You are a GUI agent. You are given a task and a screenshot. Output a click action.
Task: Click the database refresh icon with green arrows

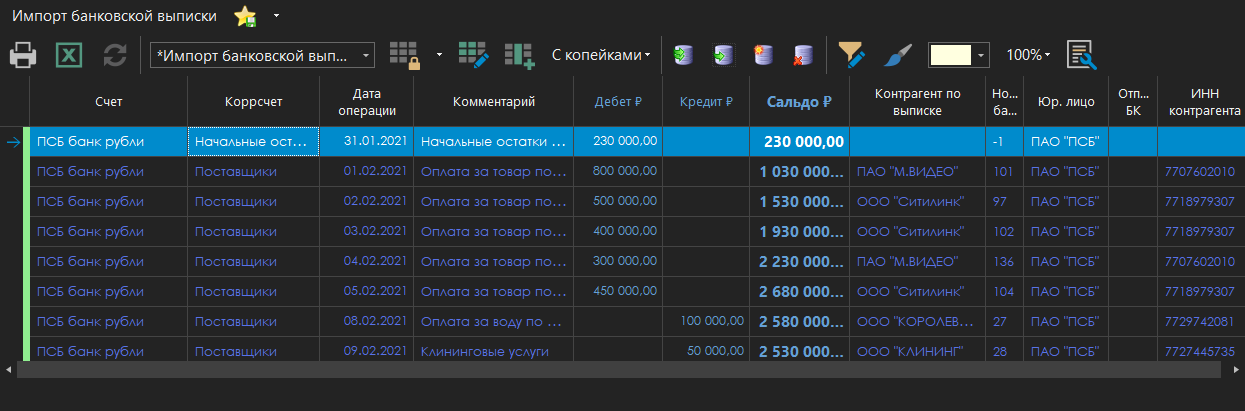(x=683, y=55)
